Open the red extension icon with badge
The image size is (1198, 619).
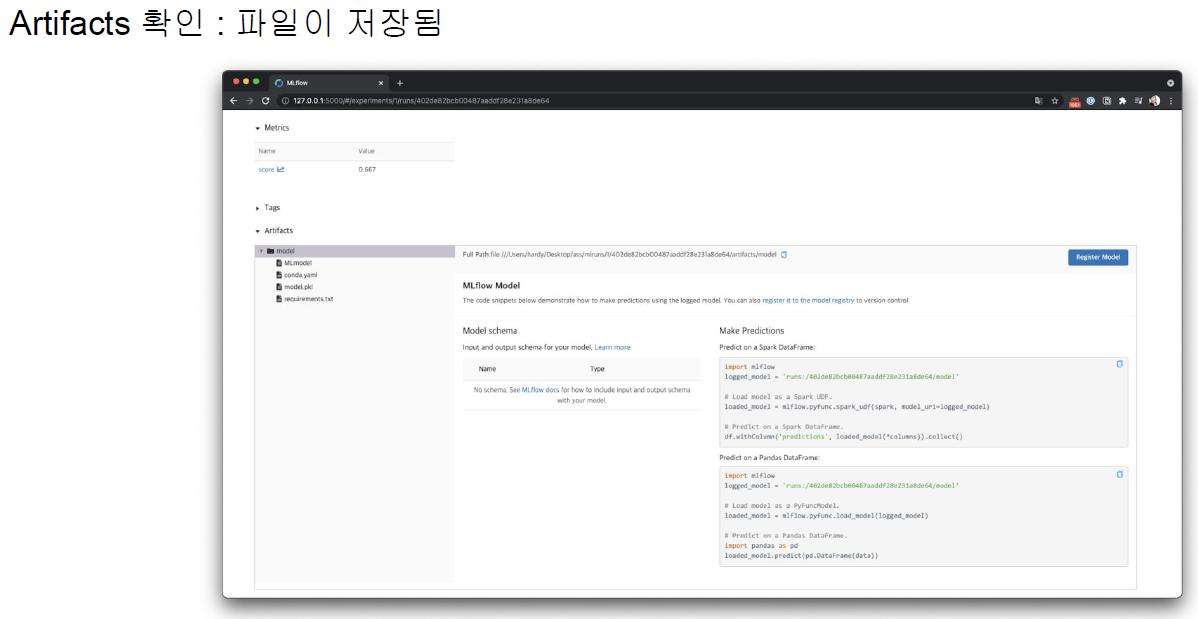[1075, 101]
